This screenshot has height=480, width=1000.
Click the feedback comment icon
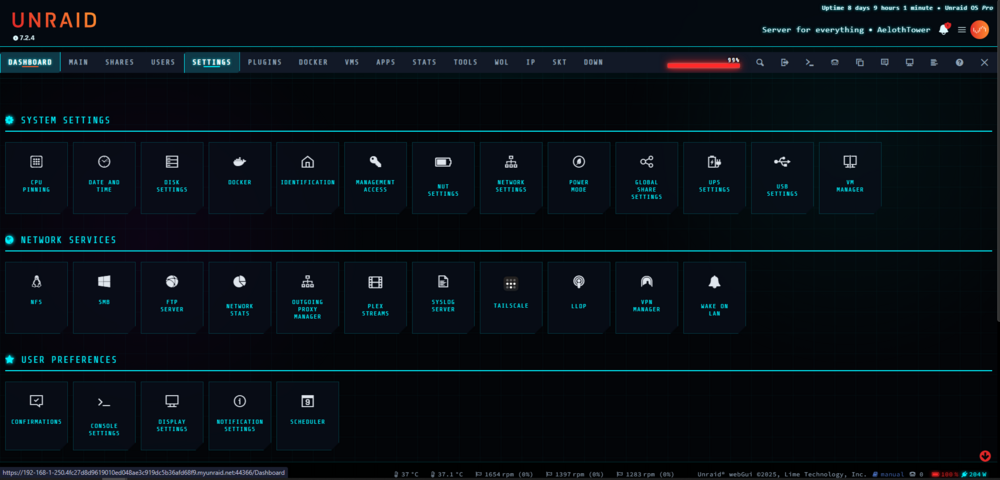[885, 62]
